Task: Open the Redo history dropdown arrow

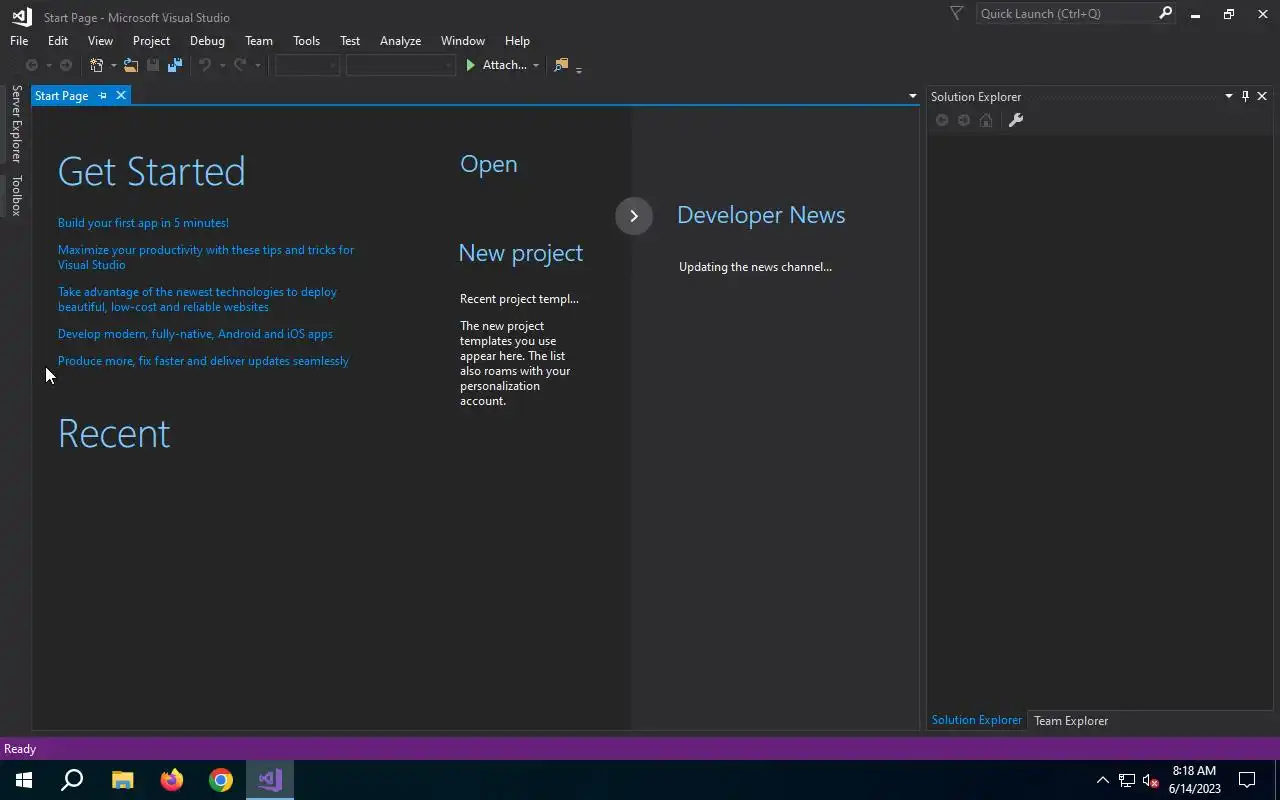Action: [x=257, y=66]
